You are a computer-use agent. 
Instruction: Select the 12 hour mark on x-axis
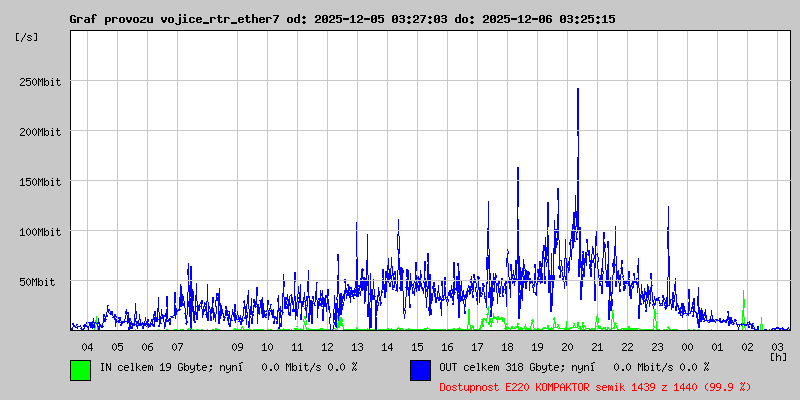point(327,346)
